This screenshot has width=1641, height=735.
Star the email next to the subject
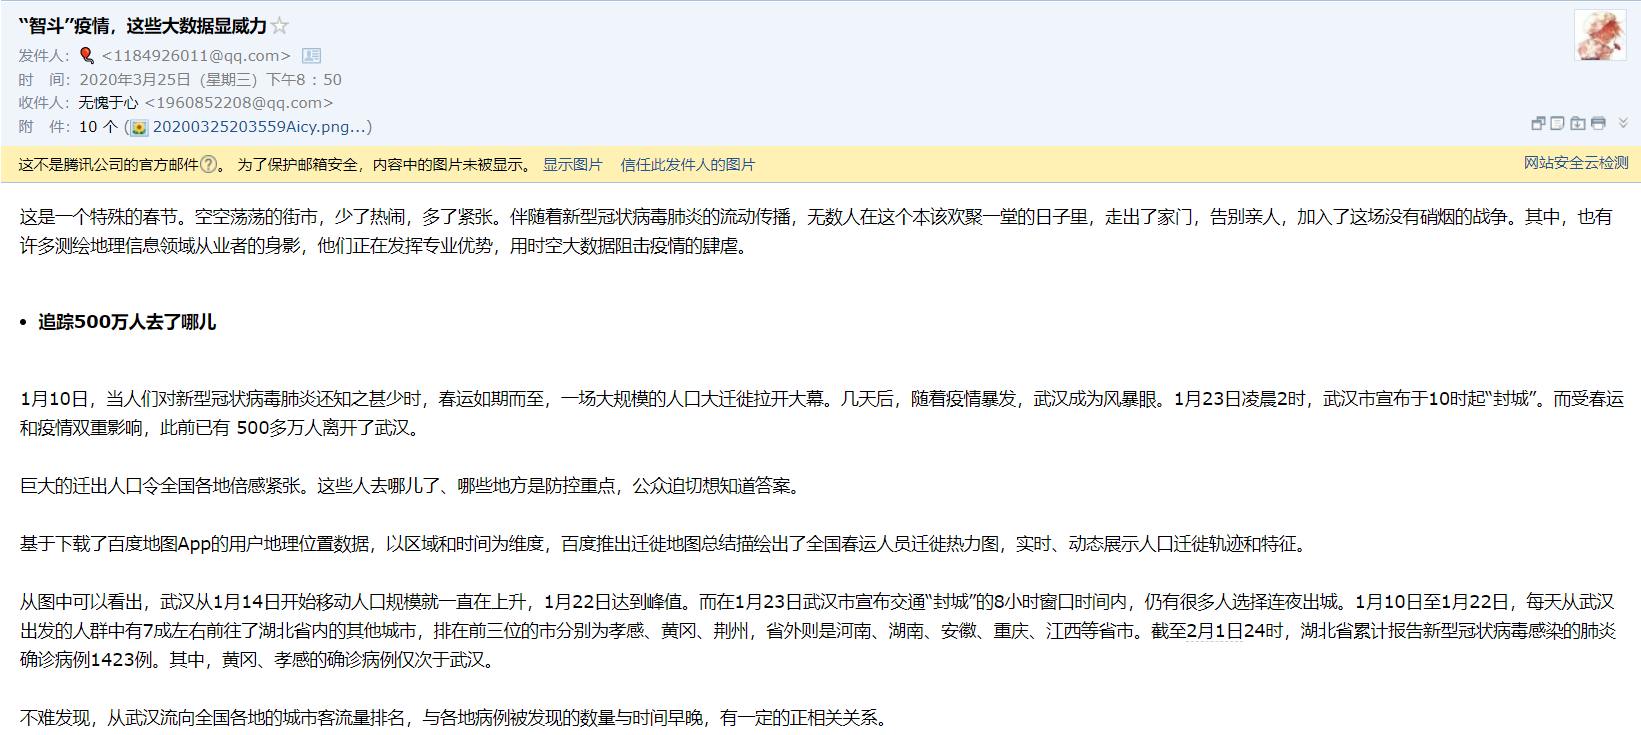[280, 26]
